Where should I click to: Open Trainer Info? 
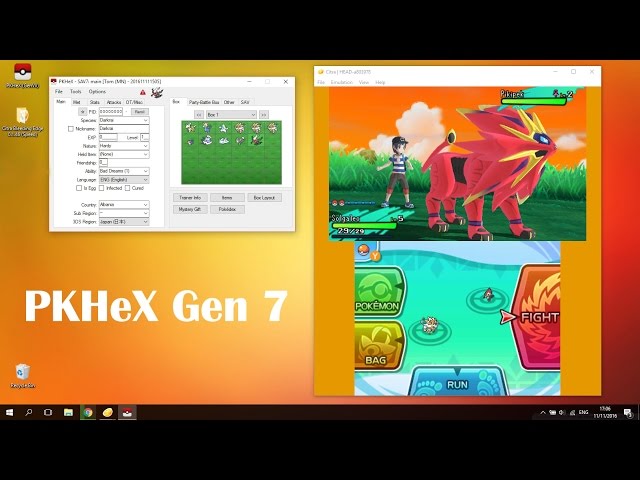190,198
